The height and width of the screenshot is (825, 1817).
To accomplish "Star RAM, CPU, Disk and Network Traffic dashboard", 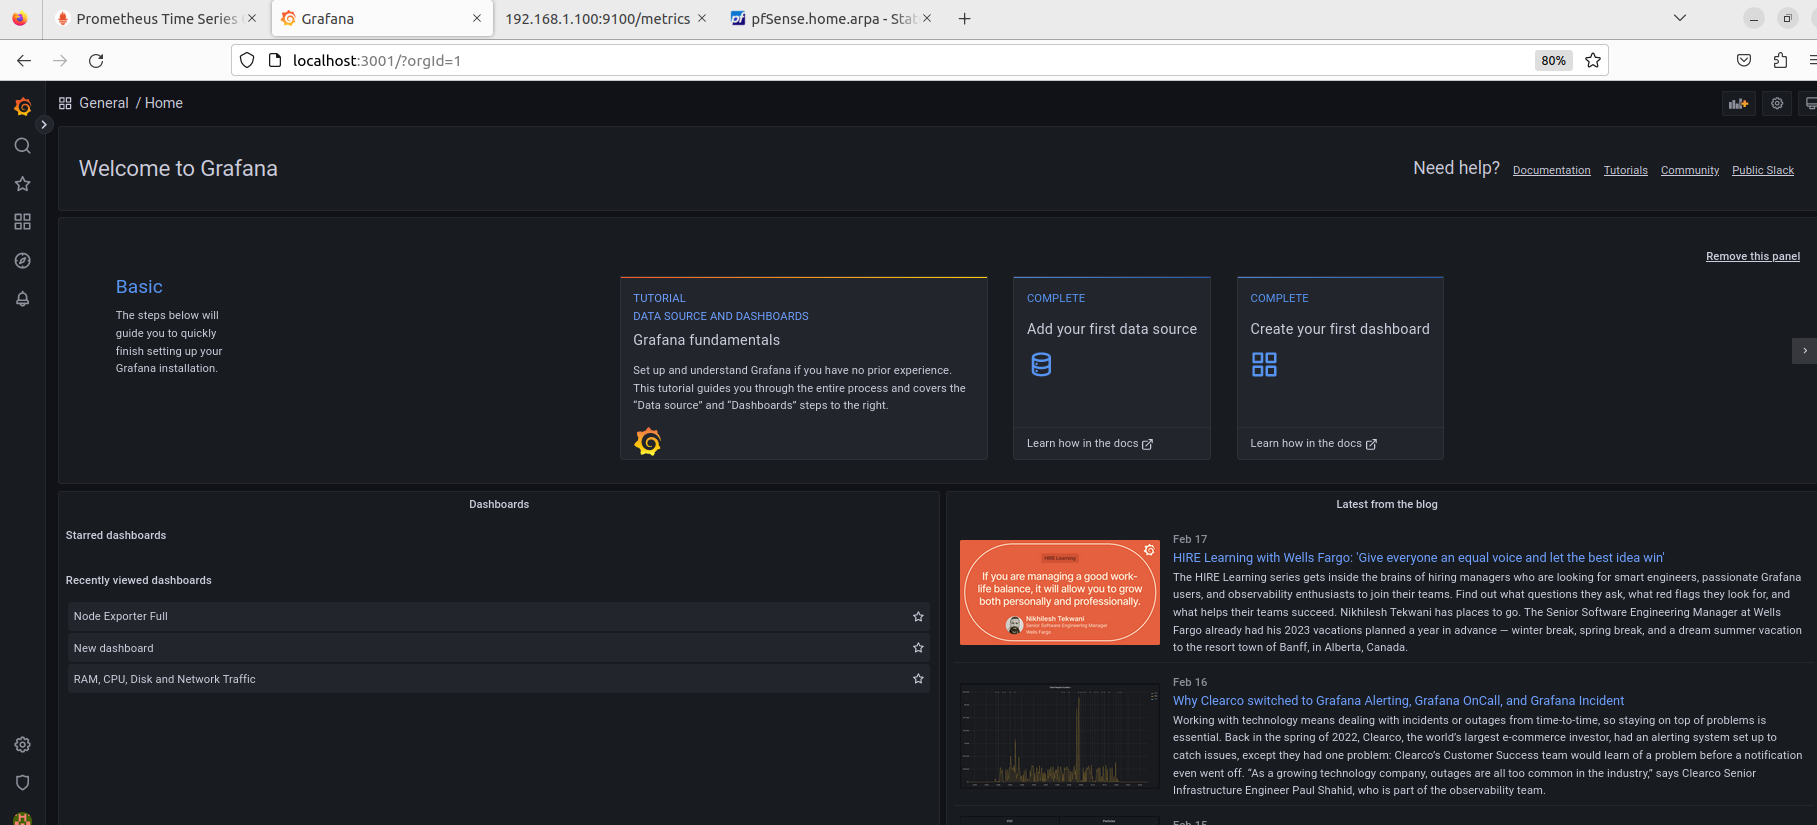I will (x=918, y=679).
